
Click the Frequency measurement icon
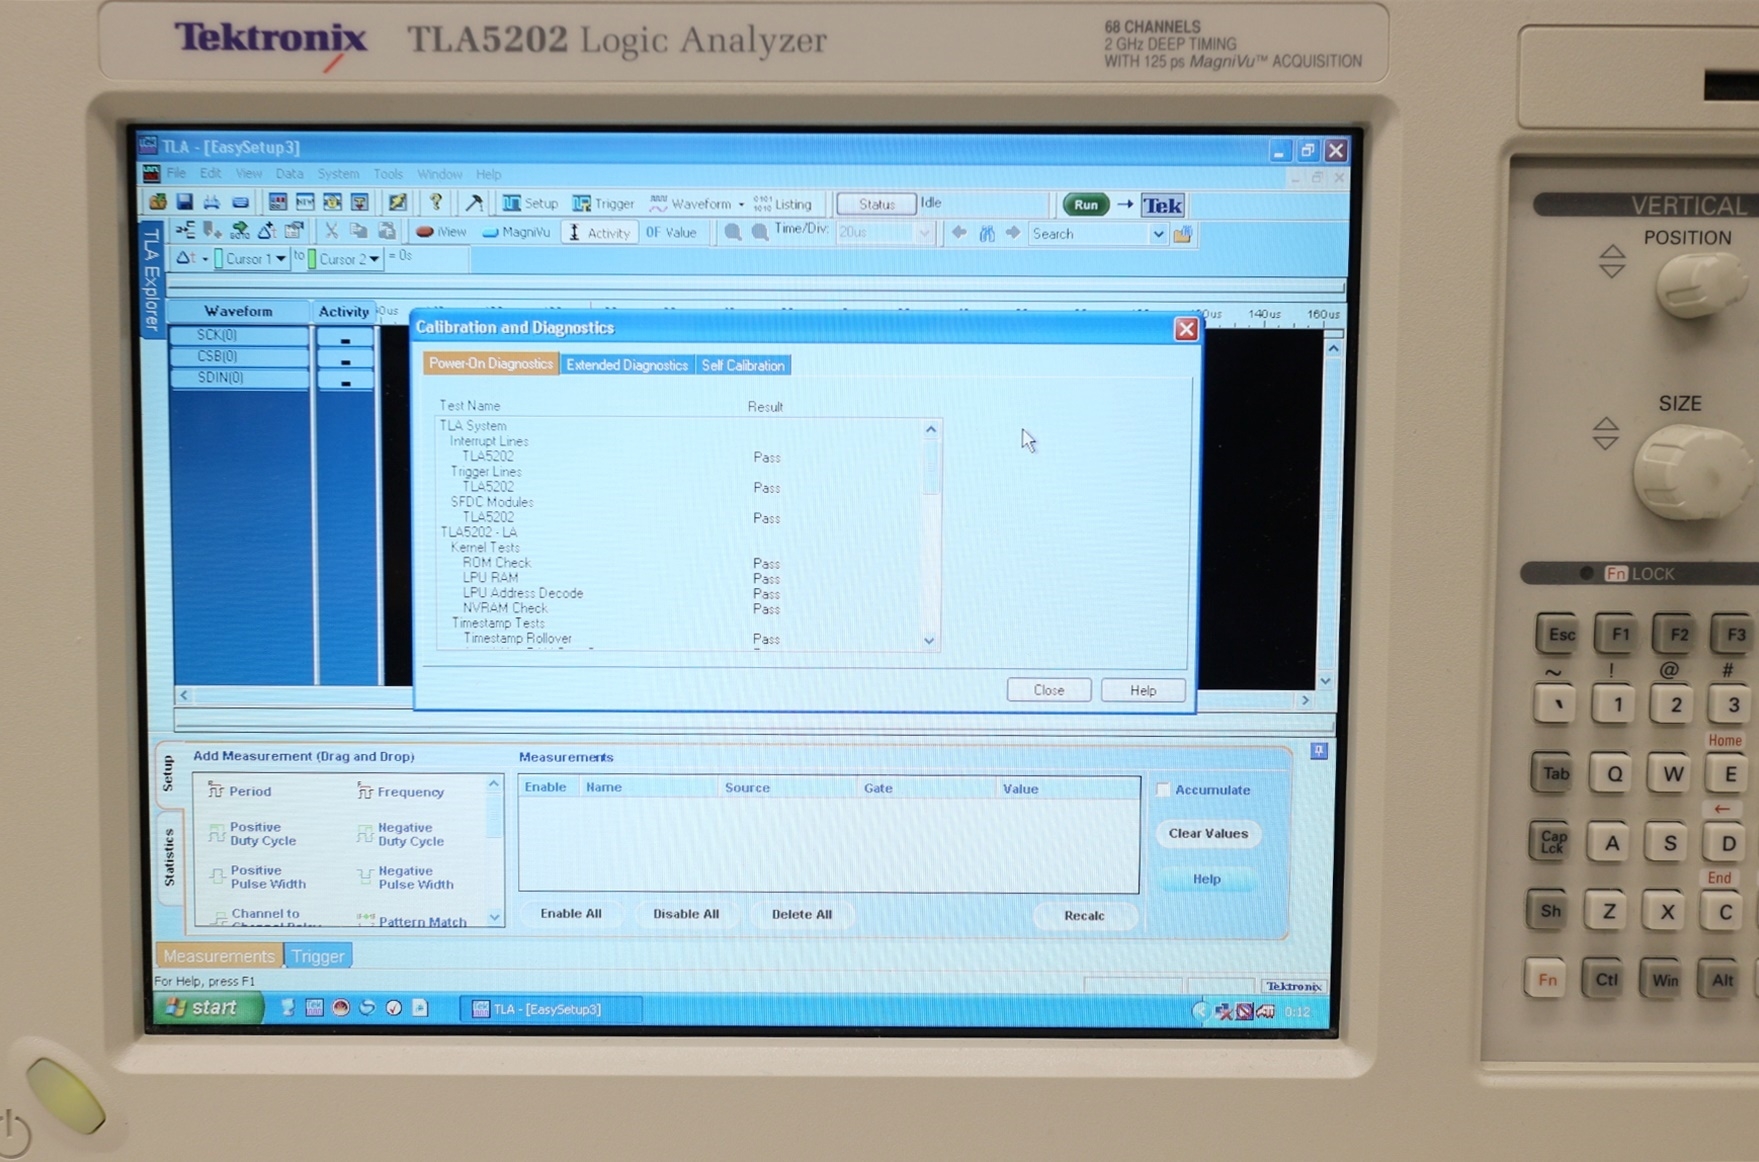pyautogui.click(x=365, y=791)
